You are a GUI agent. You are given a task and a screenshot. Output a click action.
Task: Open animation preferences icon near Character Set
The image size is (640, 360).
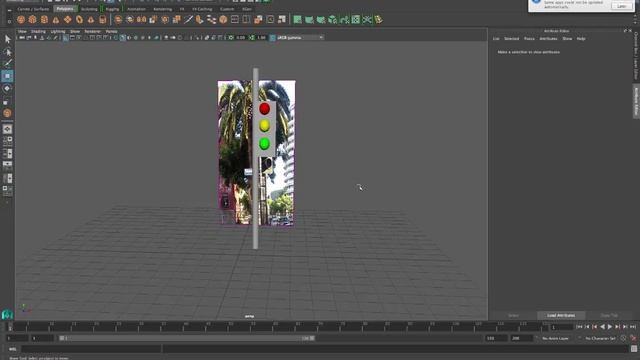633,338
